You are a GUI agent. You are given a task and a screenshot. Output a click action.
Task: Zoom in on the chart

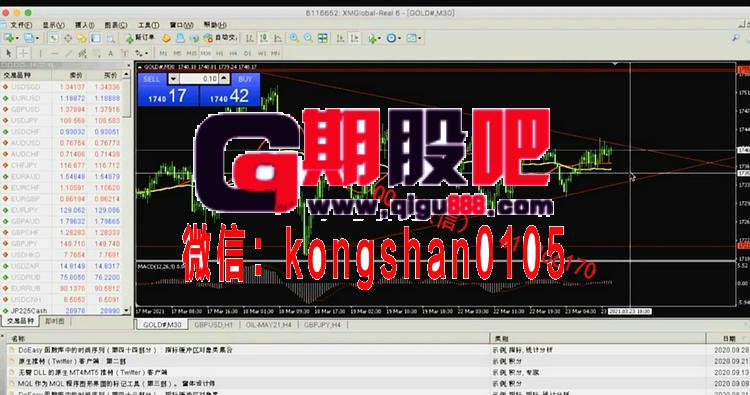[x=294, y=38]
